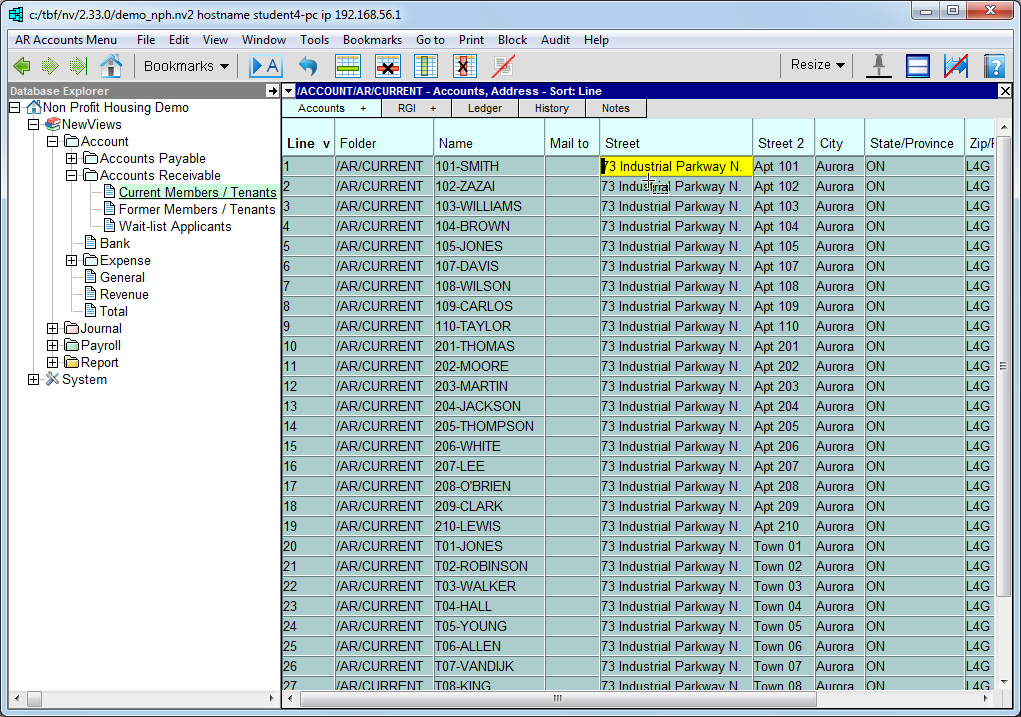
Task: Click the Name column header
Action: pyautogui.click(x=489, y=143)
